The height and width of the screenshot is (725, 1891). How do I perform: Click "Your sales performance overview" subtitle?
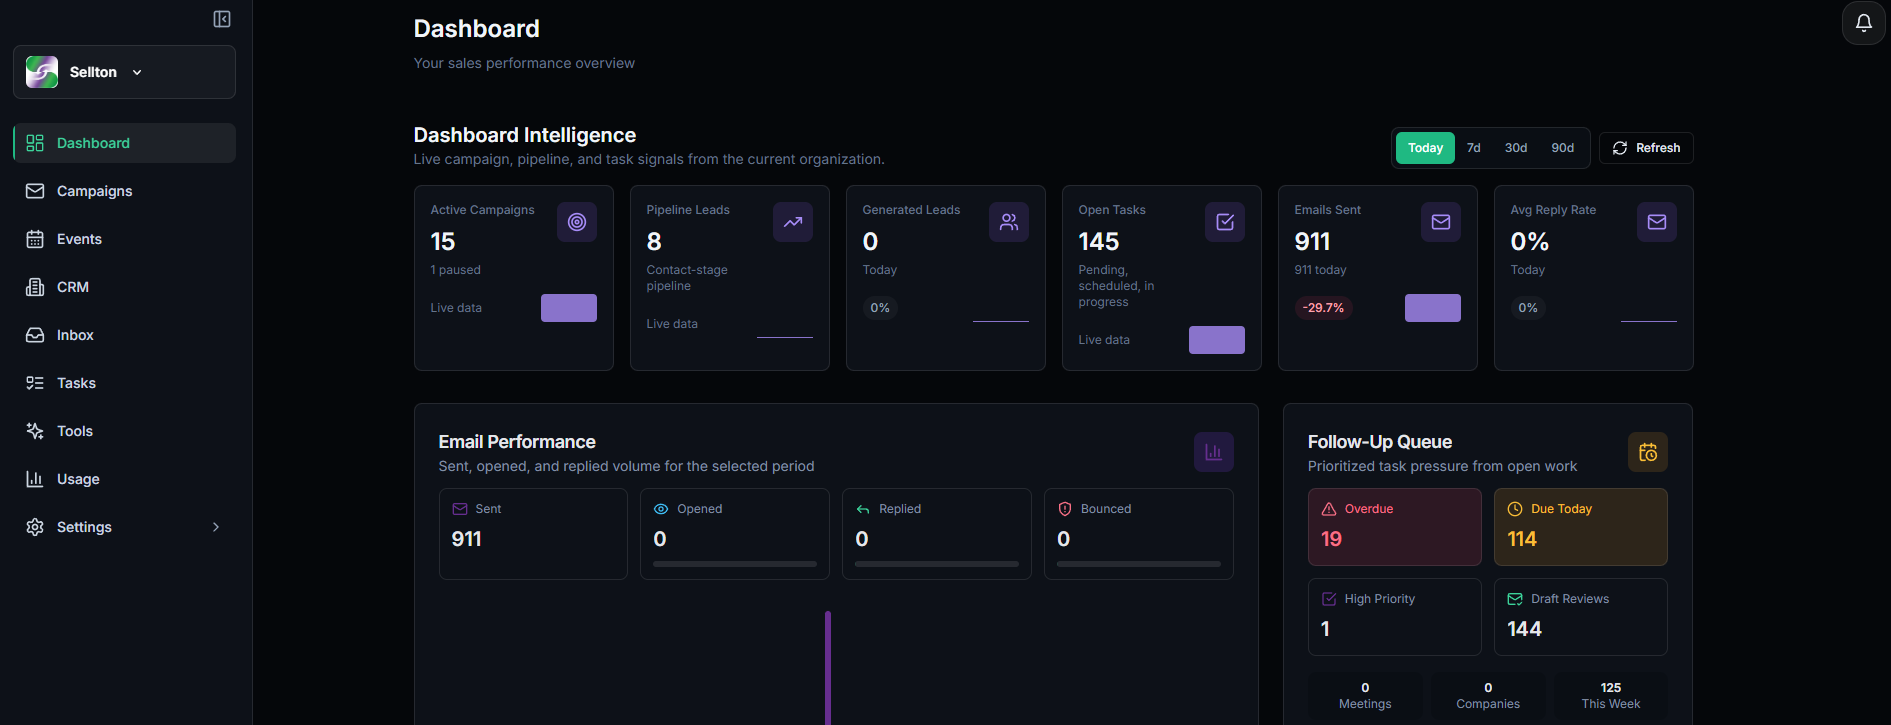pyautogui.click(x=524, y=63)
